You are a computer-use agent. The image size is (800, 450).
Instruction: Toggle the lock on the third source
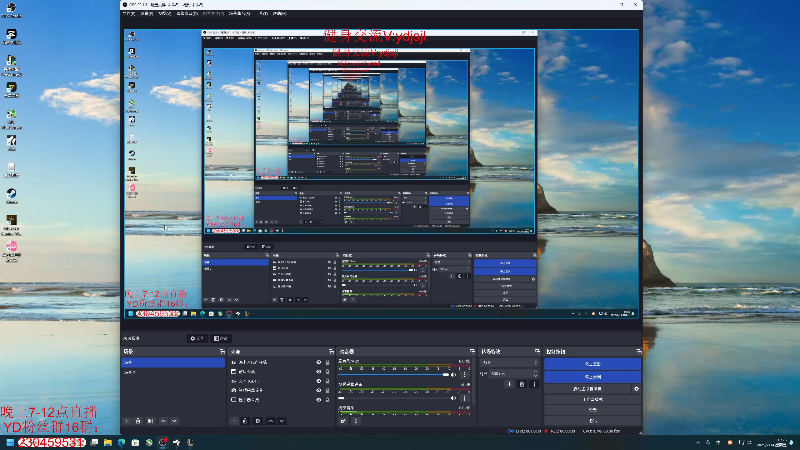(328, 381)
